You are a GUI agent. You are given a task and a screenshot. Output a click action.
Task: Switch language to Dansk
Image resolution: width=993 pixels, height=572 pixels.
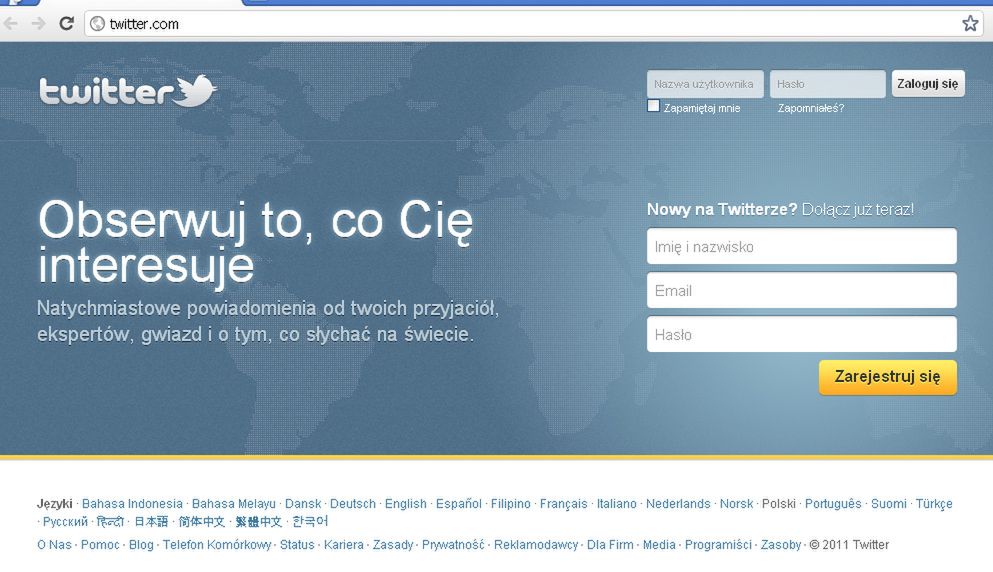coord(303,504)
